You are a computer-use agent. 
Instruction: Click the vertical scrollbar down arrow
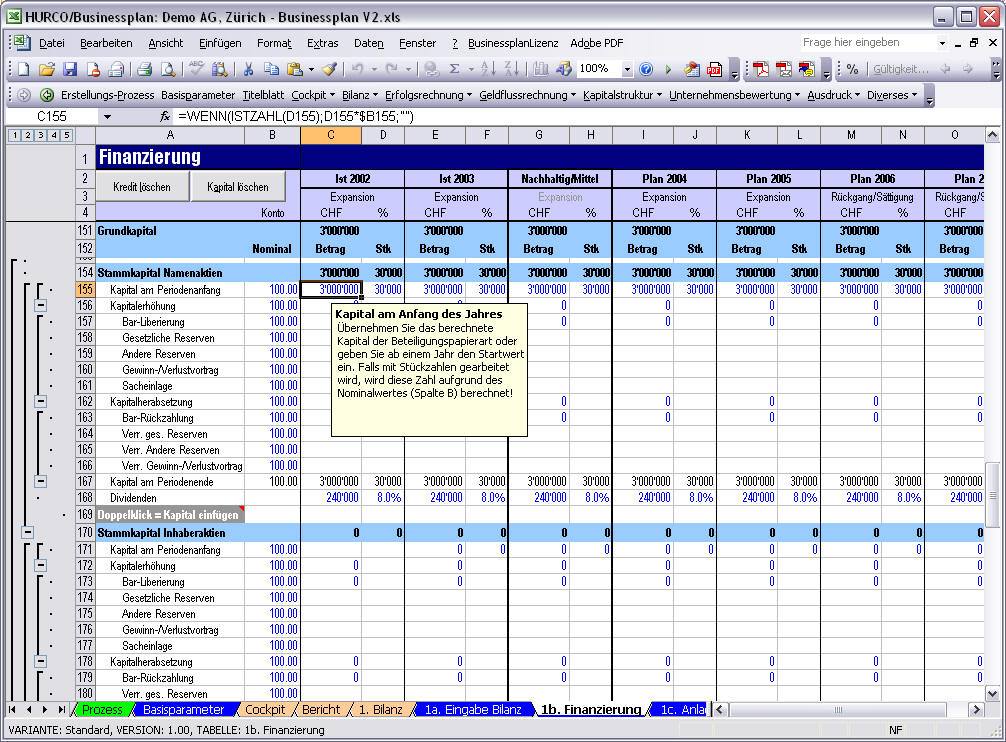992,693
